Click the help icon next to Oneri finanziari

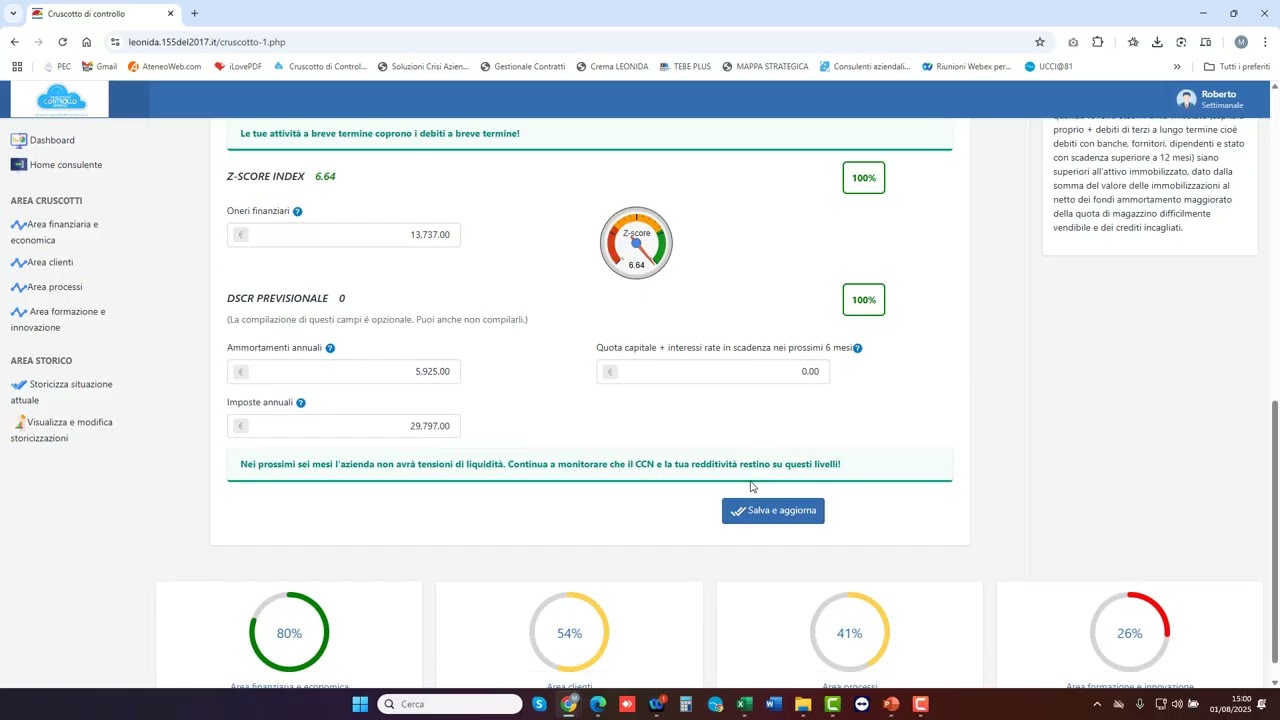coord(297,212)
